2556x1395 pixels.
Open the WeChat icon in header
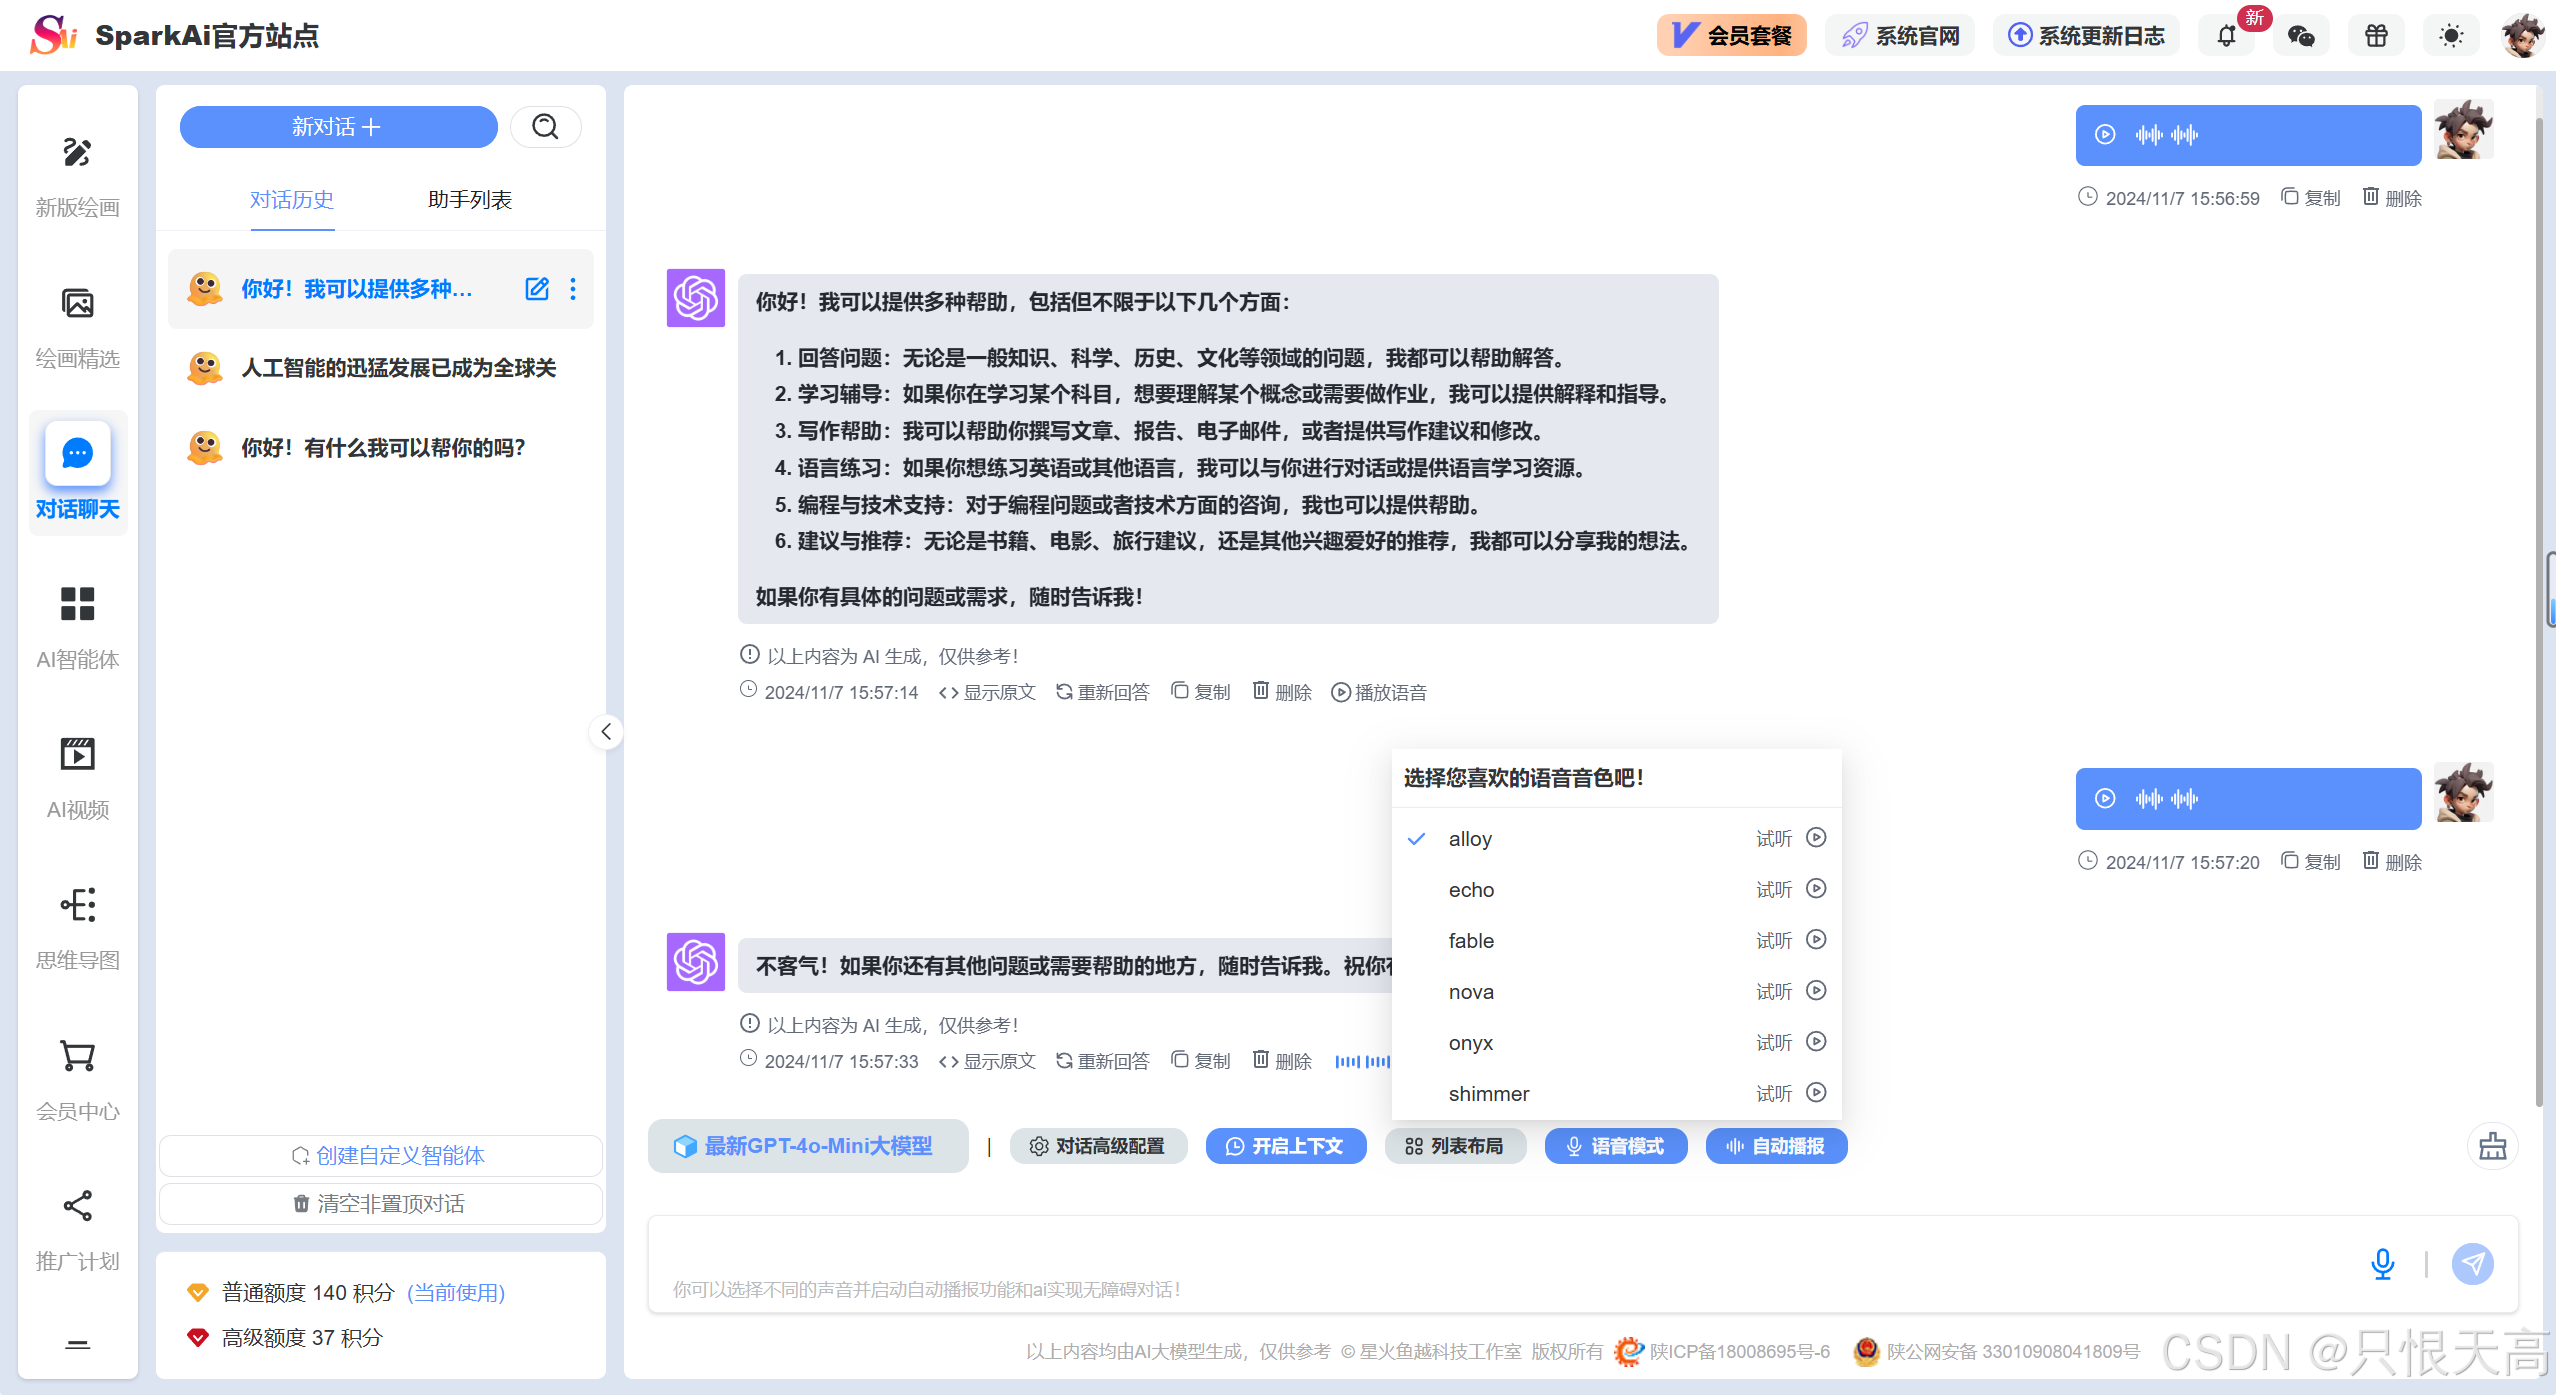pyautogui.click(x=2301, y=36)
